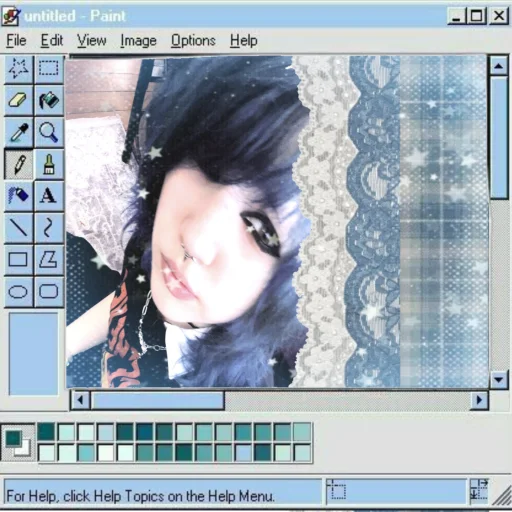Click the vertical scrollbar up arrow
Image resolution: width=512 pixels, height=512 pixels.
click(x=499, y=66)
